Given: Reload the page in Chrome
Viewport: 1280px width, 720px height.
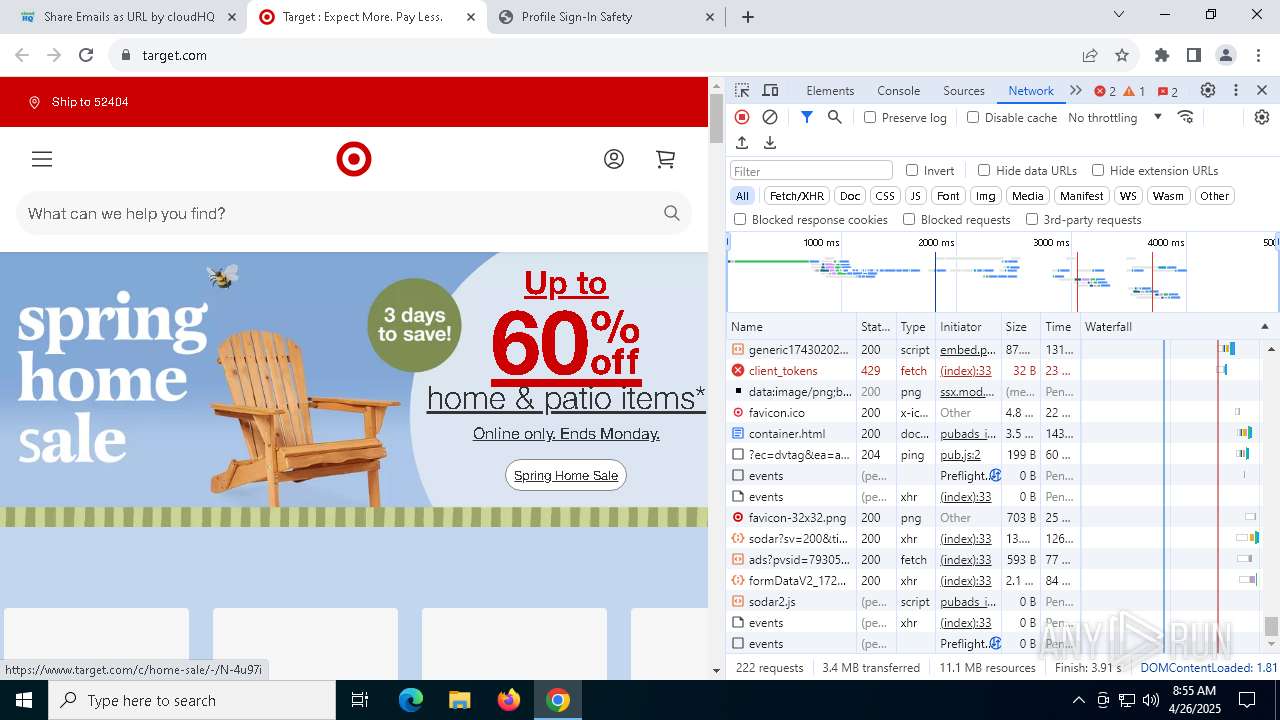Looking at the screenshot, I should point(86,55).
